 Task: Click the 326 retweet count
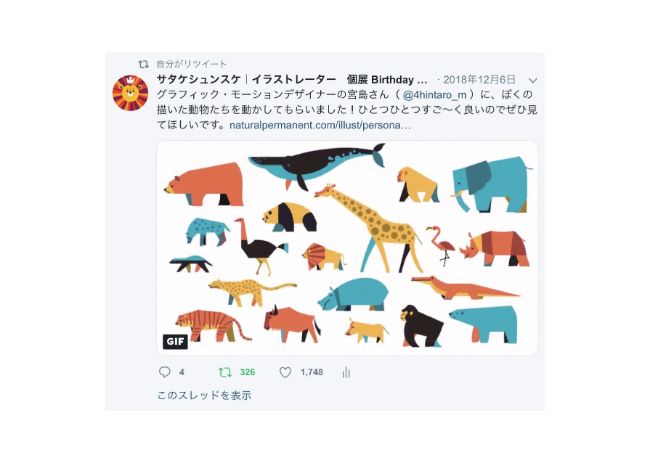click(x=247, y=372)
